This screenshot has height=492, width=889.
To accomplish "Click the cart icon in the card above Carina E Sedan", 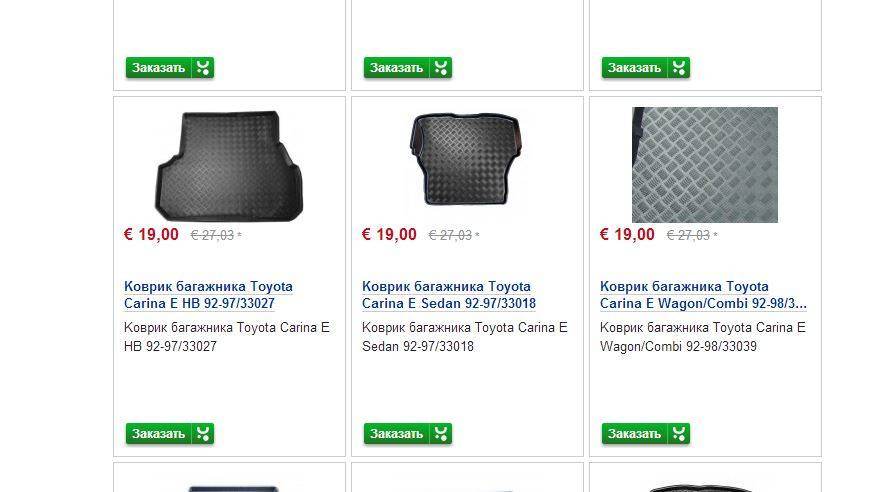I will tap(442, 68).
